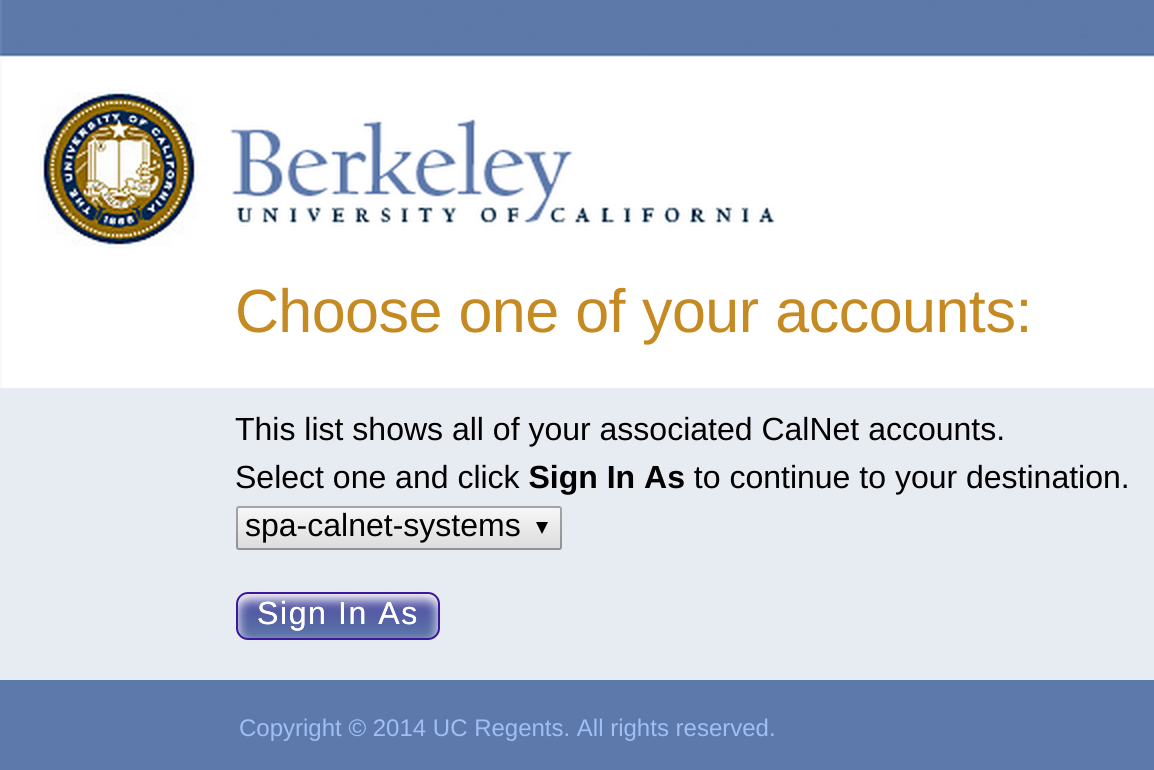Click the University of California subtitle

(x=504, y=214)
